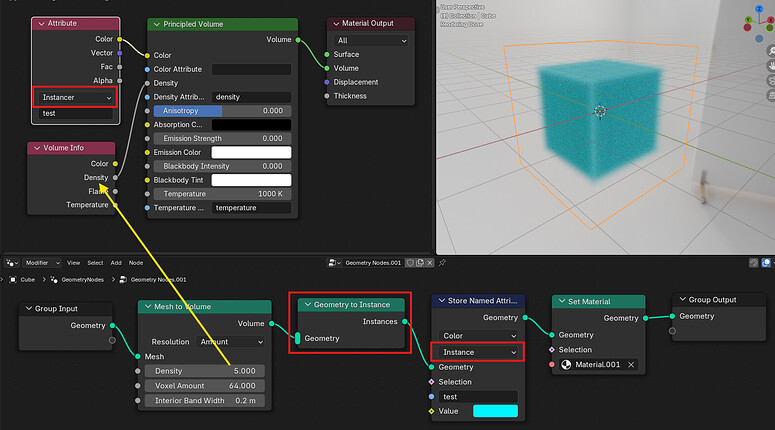Viewport: 775px width, 430px height.
Task: Open the Modifier type dropdown
Action: pos(42,263)
